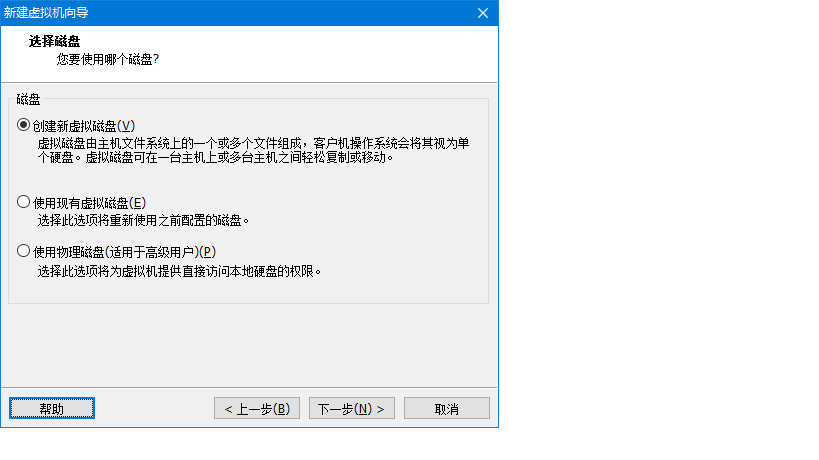Cancel the wizard with 取消

(447, 408)
